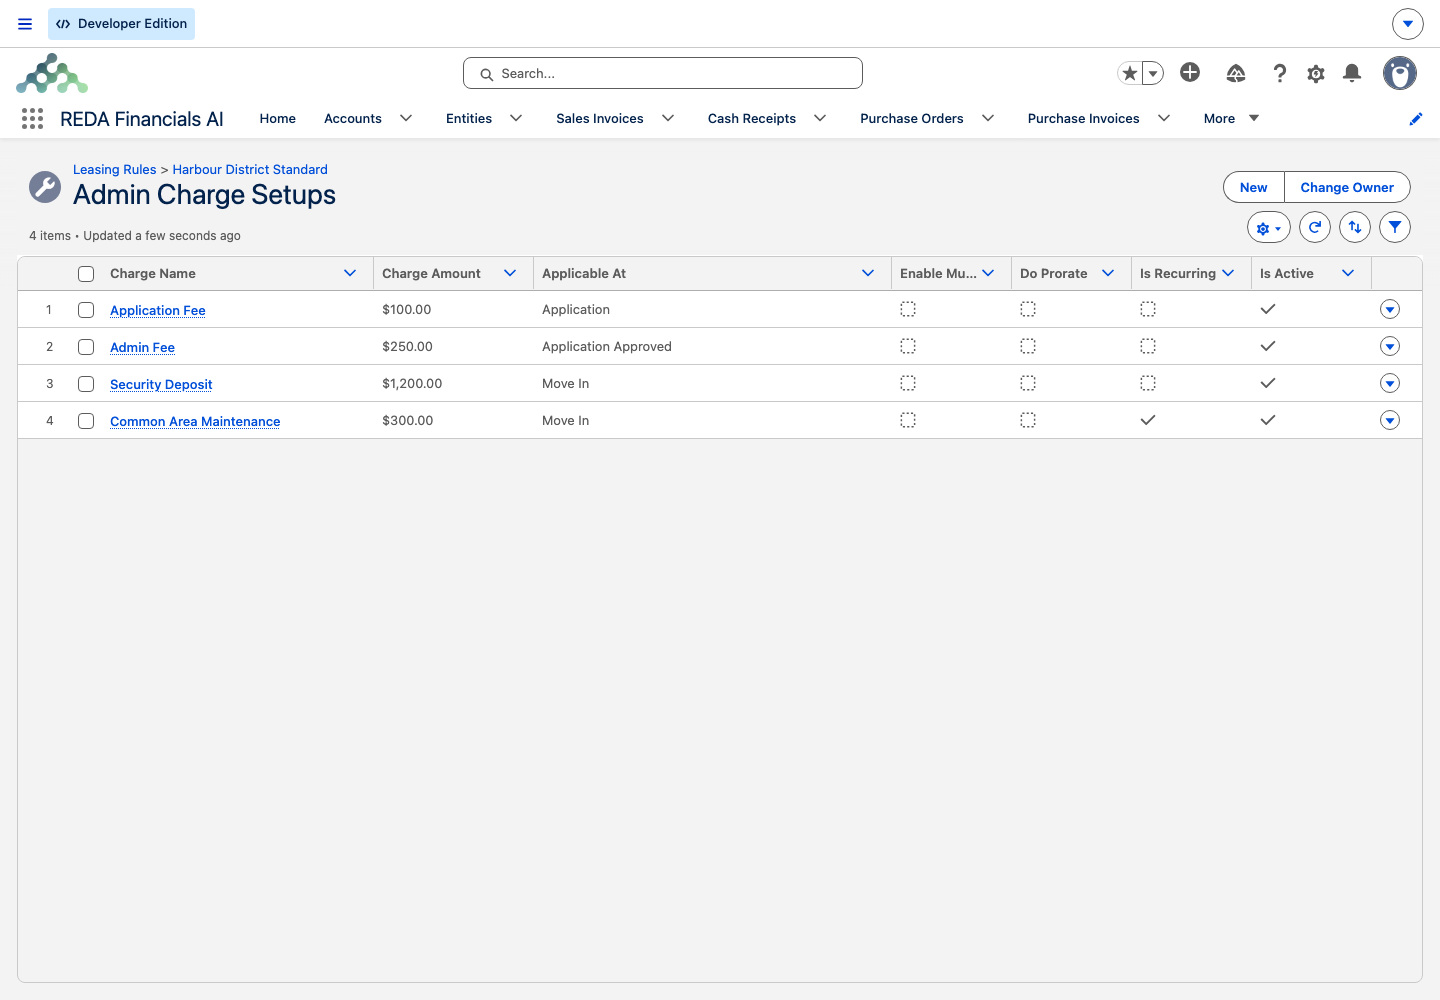The width and height of the screenshot is (1440, 1000).
Task: View the notifications bell
Action: pyautogui.click(x=1352, y=73)
